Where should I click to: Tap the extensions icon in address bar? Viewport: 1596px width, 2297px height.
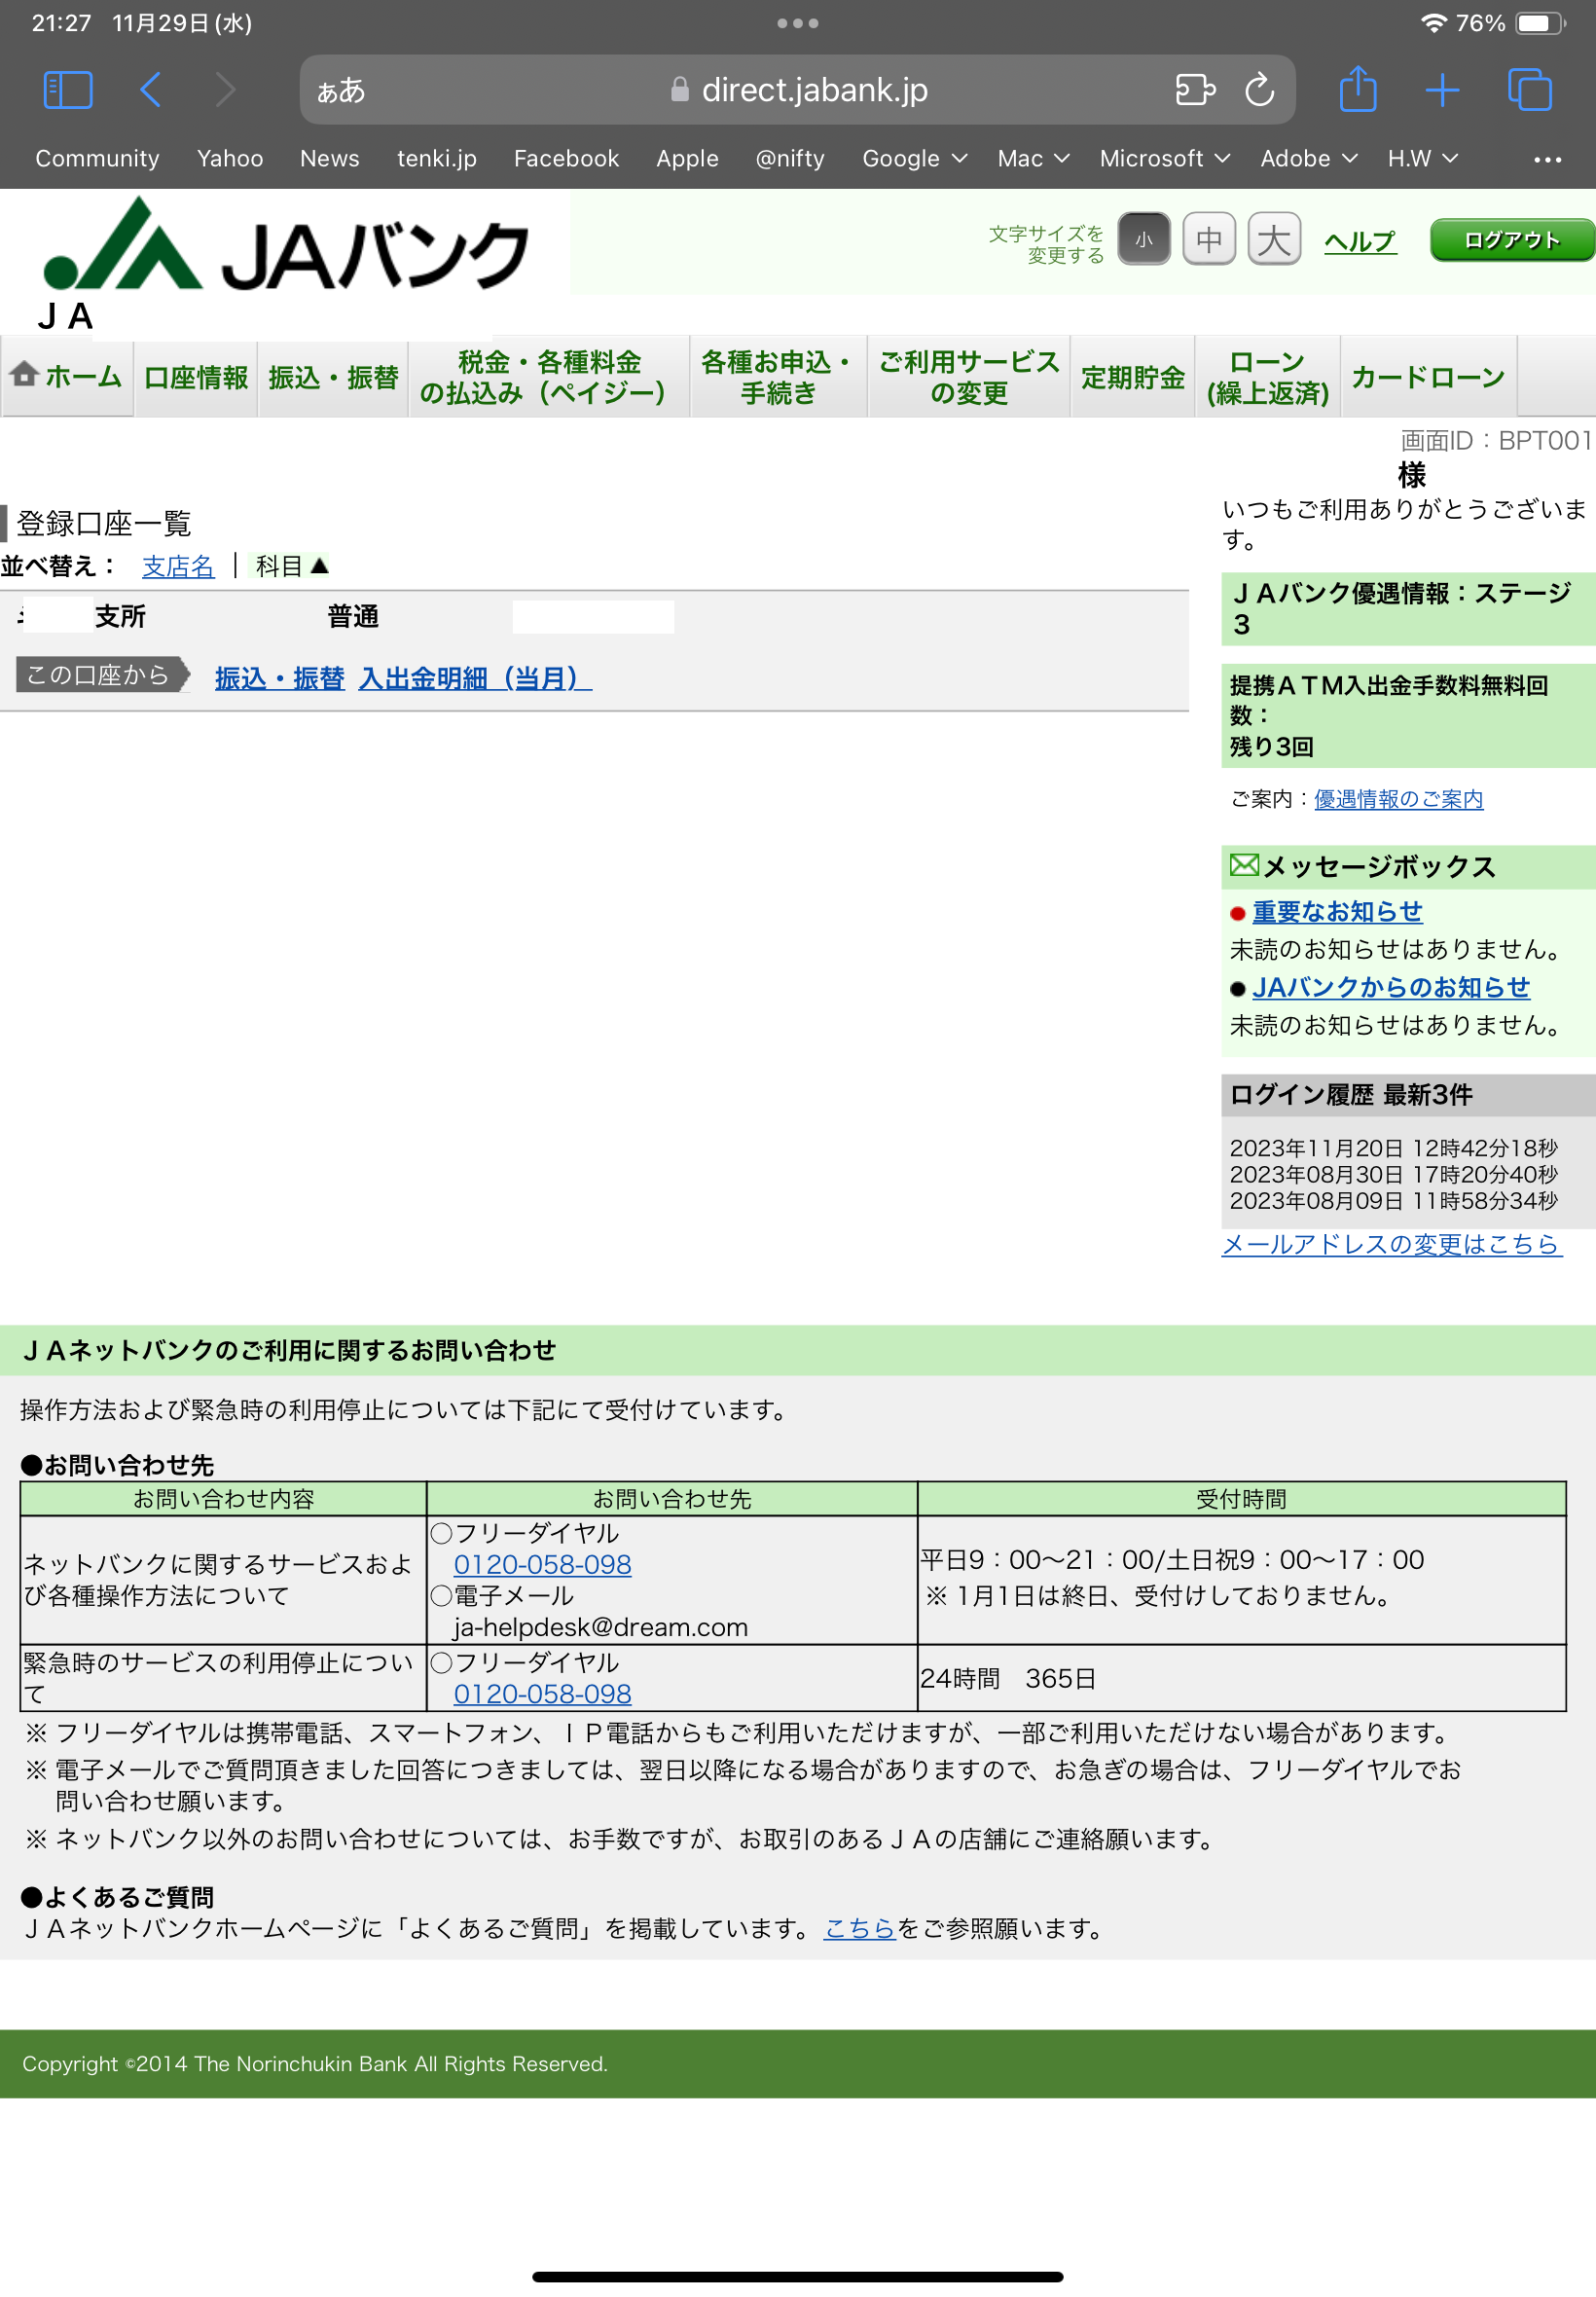[1195, 90]
